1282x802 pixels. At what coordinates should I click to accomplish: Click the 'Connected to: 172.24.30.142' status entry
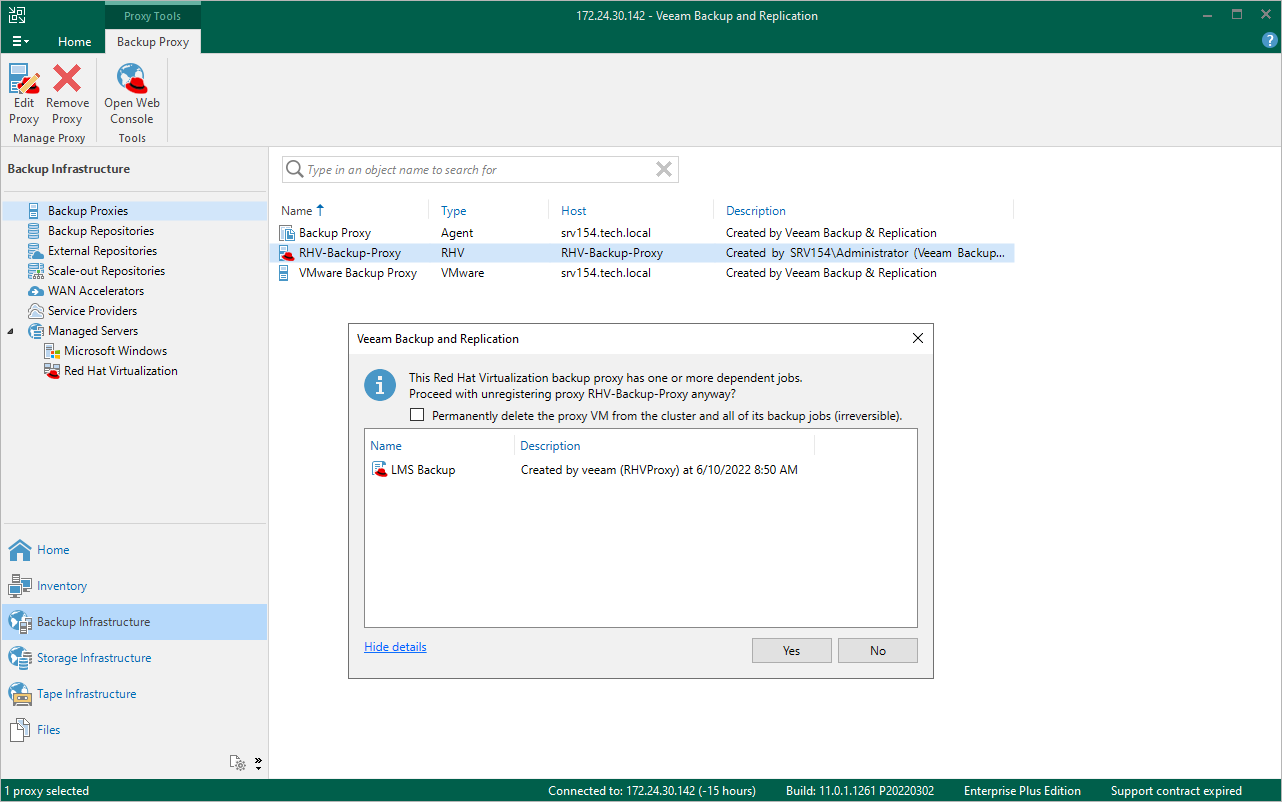point(652,791)
